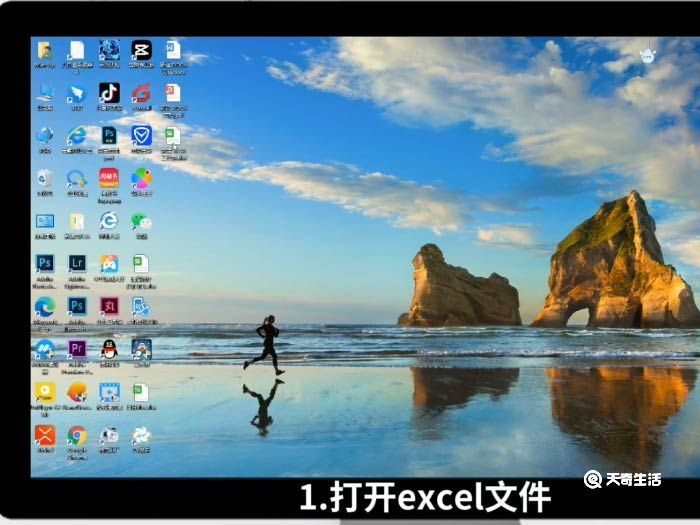This screenshot has height=525, width=700.
Task: Open the user folder desktop icon
Action: point(45,50)
